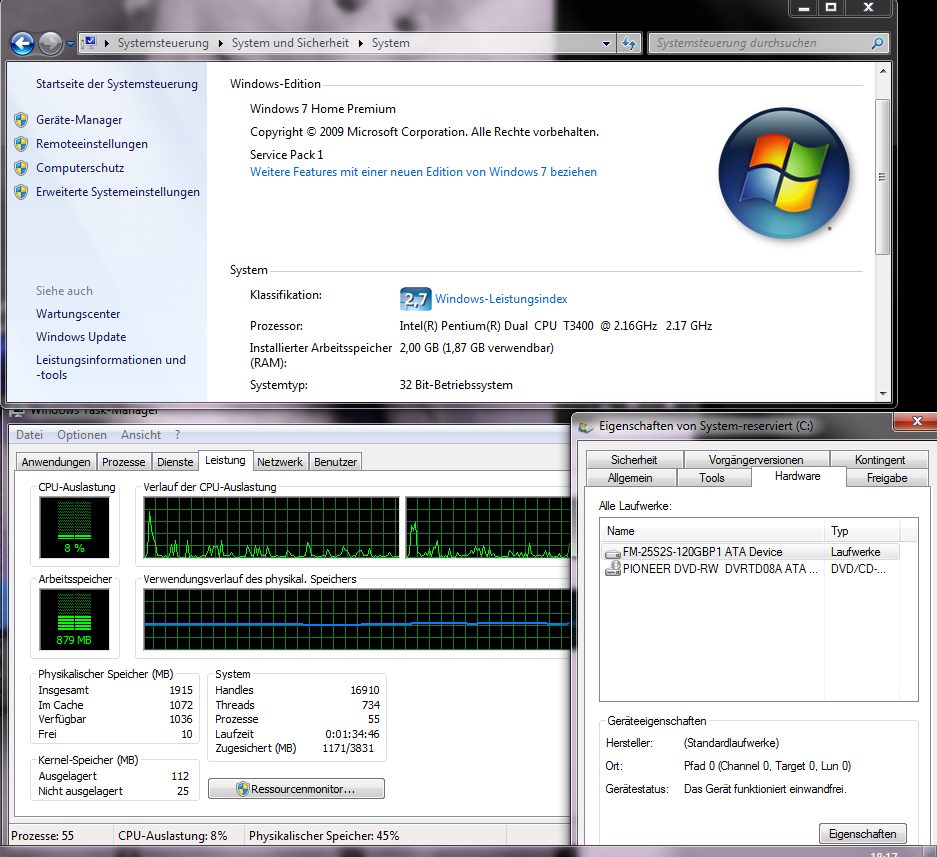Click the Typ column header
Screen dimensions: 937x857
[862, 531]
